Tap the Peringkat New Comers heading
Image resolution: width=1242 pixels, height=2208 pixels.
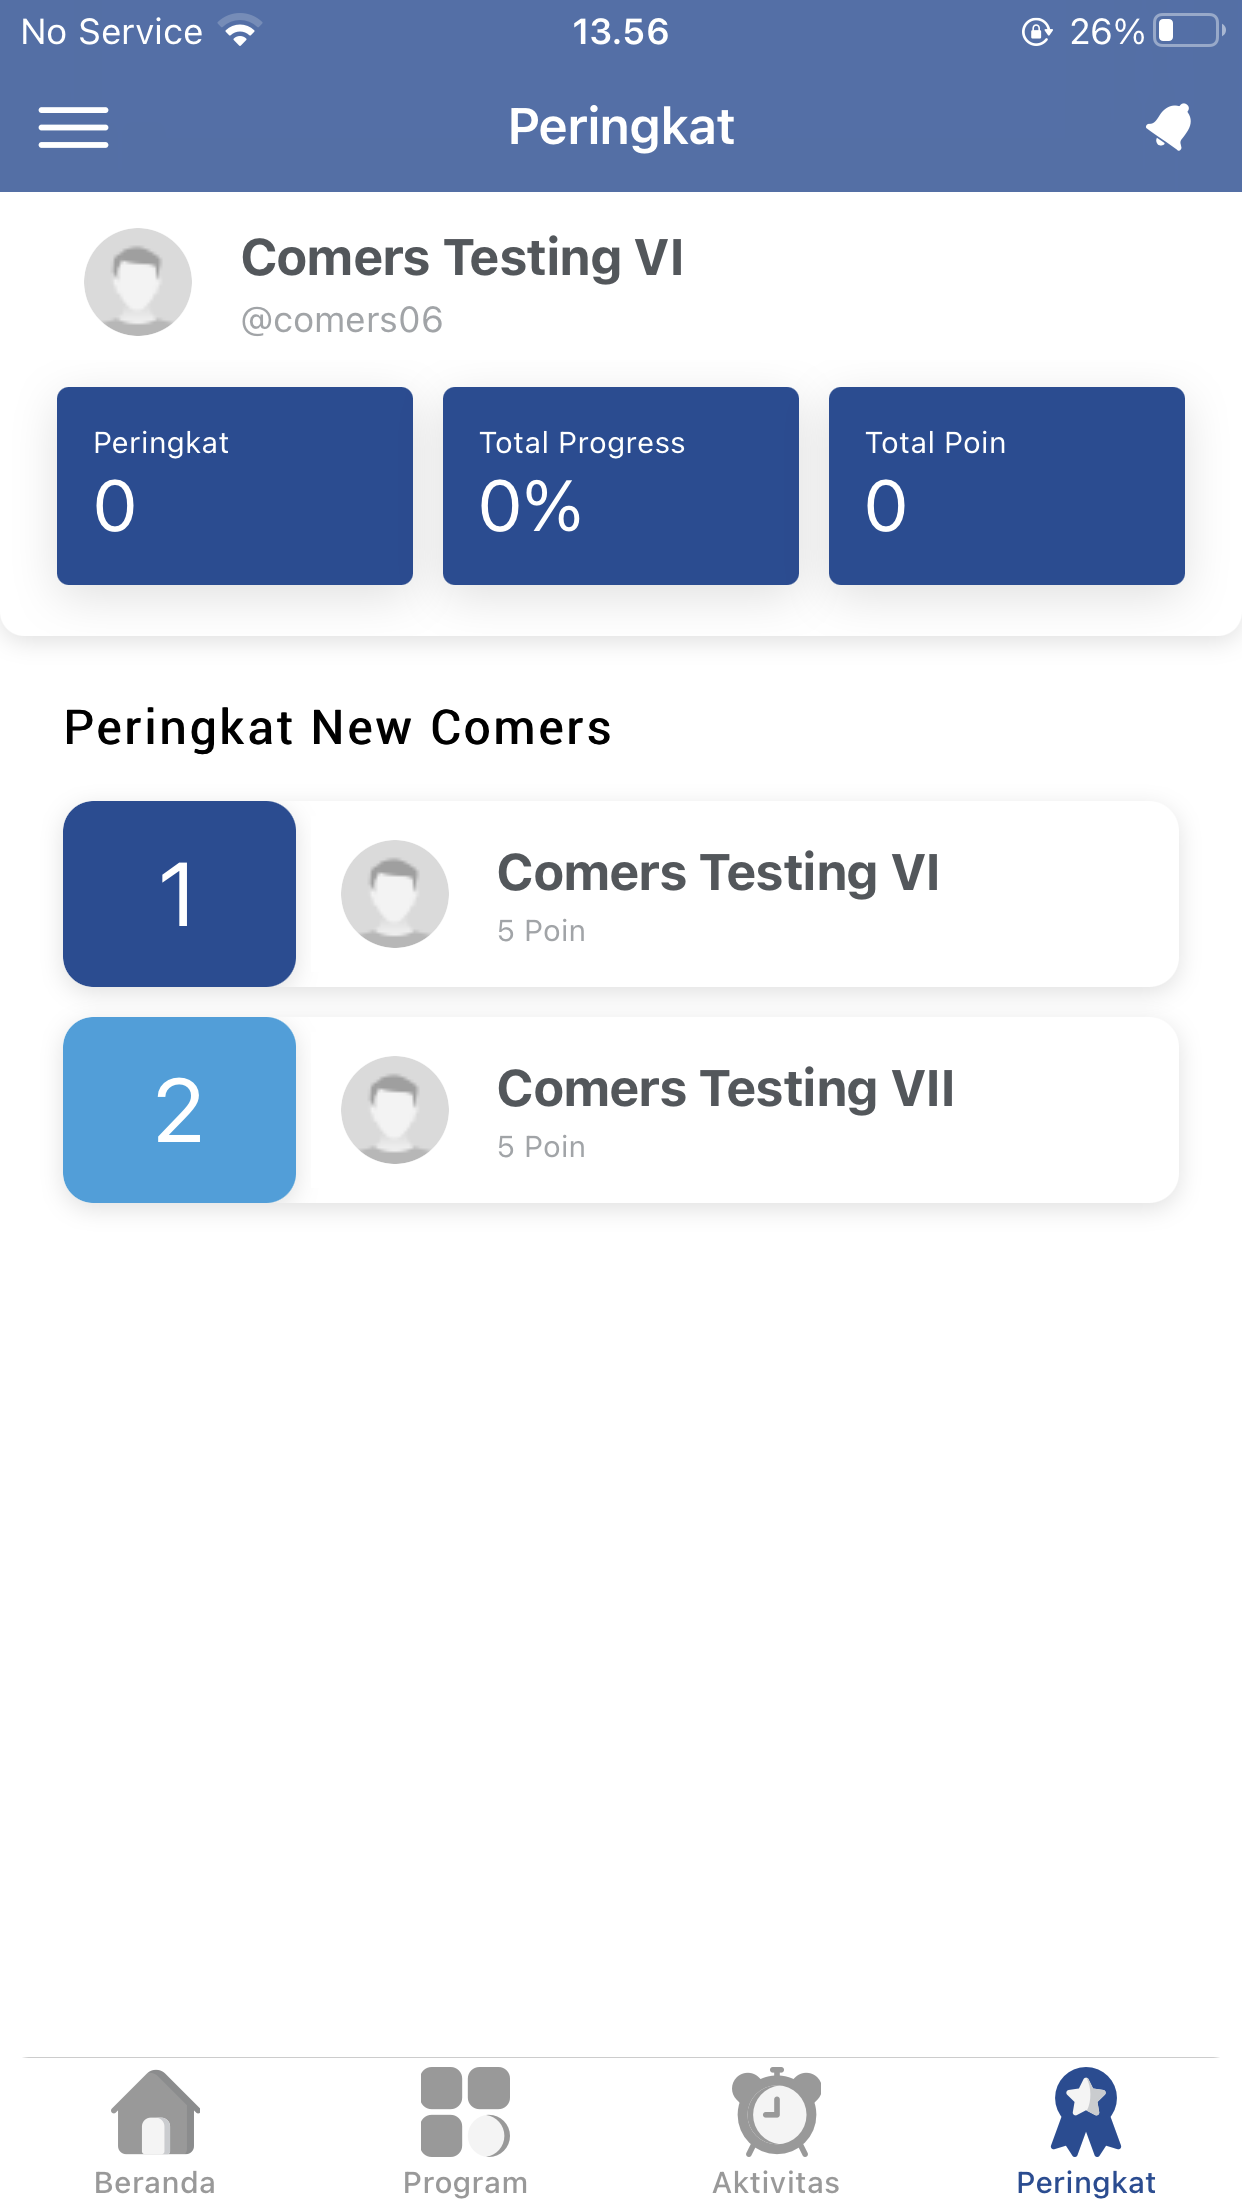coord(338,728)
